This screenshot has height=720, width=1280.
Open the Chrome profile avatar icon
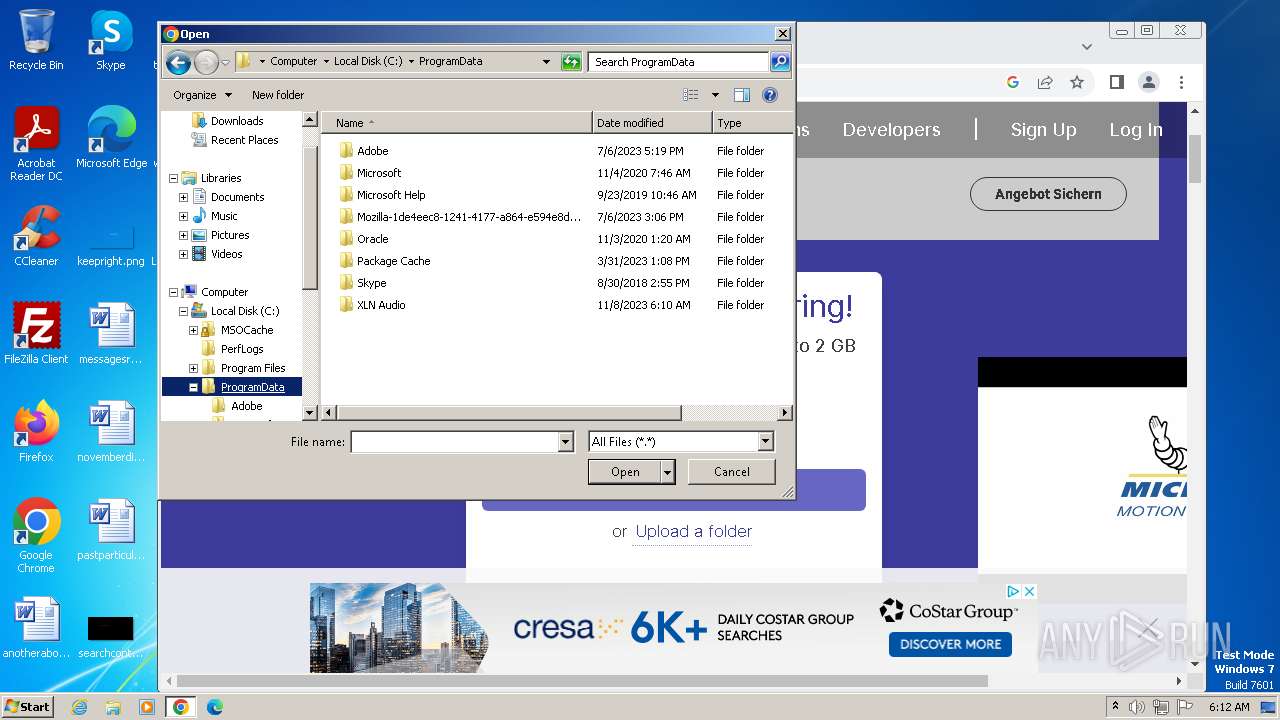1149,82
